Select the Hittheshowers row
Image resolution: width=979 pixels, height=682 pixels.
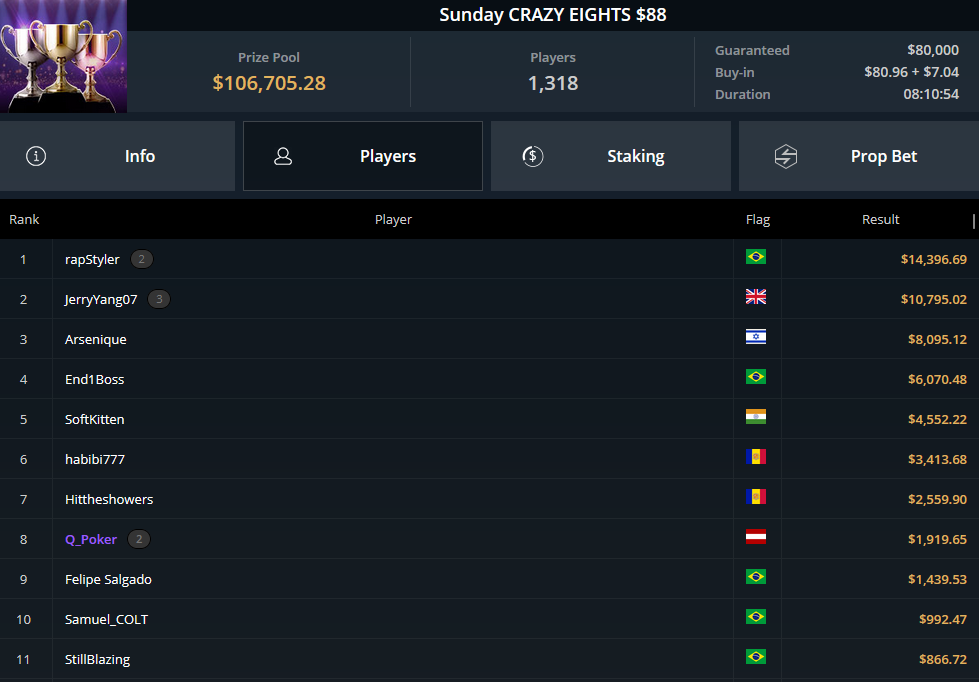tap(490, 499)
